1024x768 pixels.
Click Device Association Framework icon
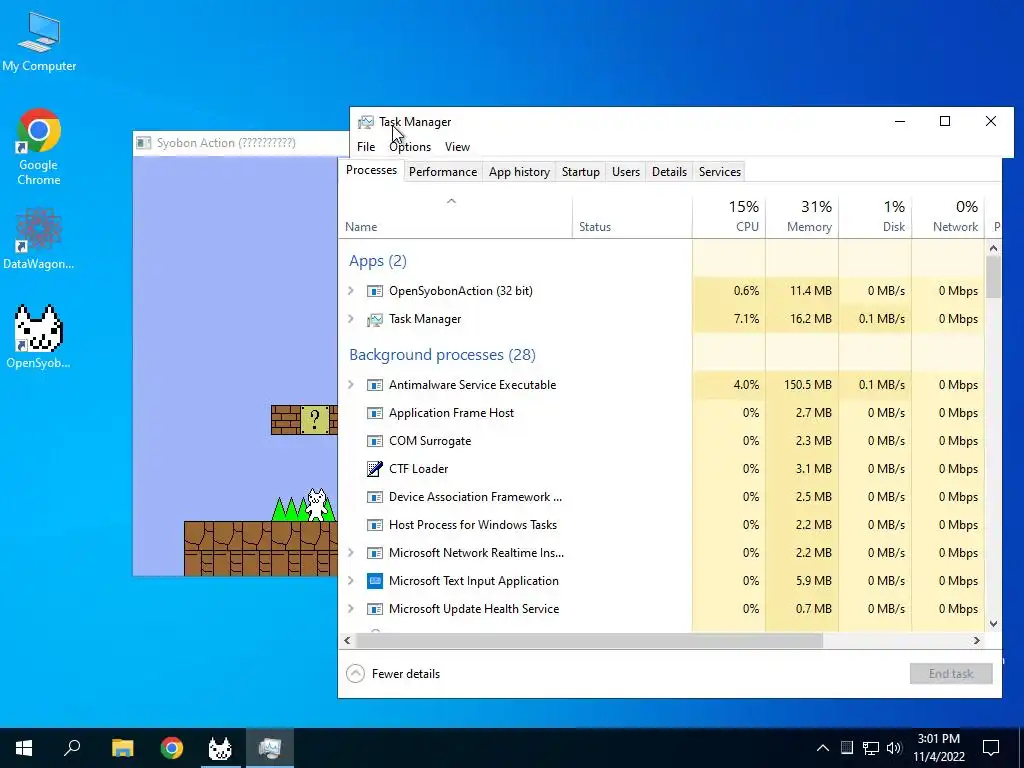click(374, 498)
